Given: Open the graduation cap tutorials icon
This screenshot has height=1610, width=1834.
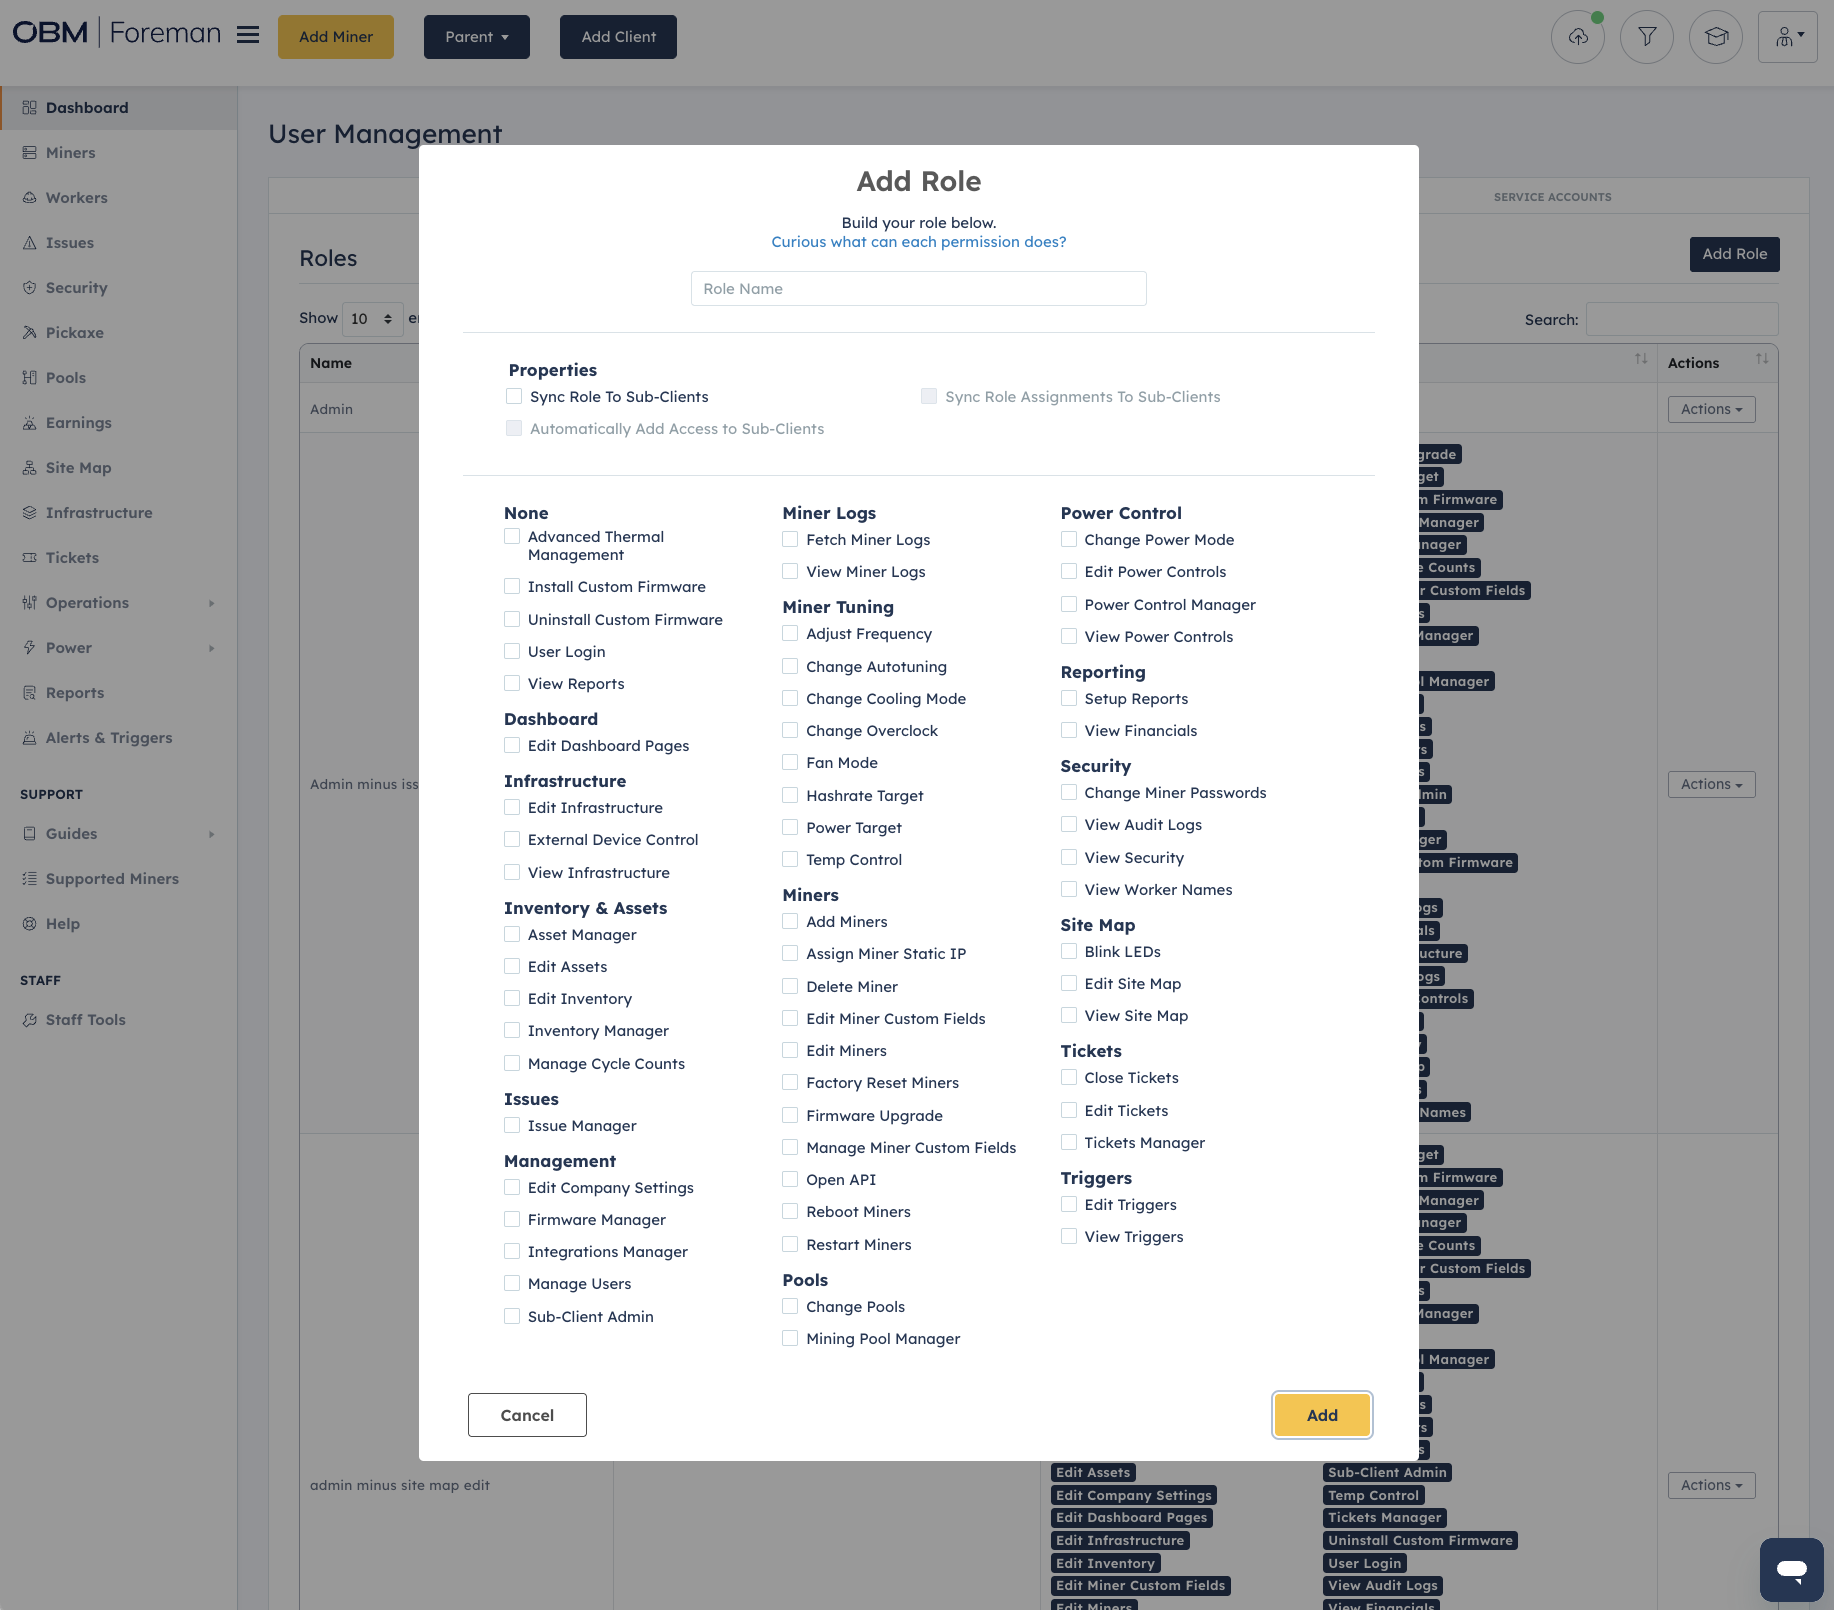Looking at the screenshot, I should pos(1716,37).
